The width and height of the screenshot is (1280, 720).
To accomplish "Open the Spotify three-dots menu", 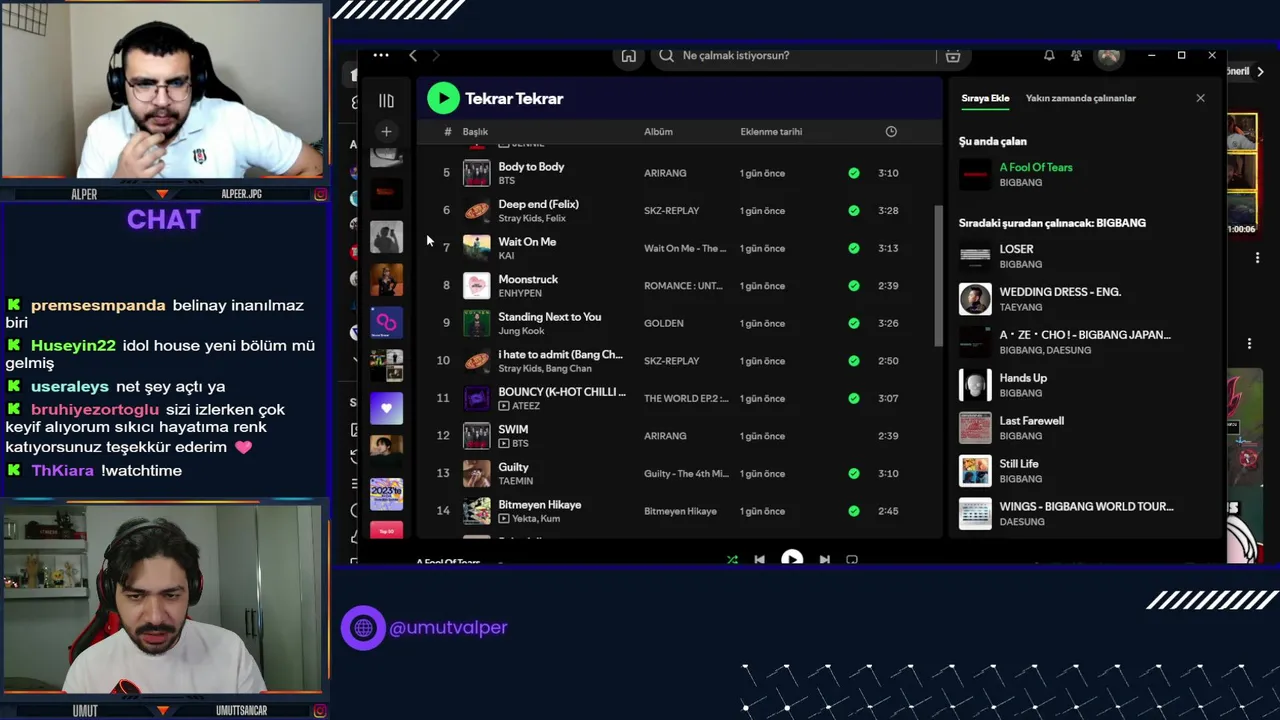I will tap(381, 56).
